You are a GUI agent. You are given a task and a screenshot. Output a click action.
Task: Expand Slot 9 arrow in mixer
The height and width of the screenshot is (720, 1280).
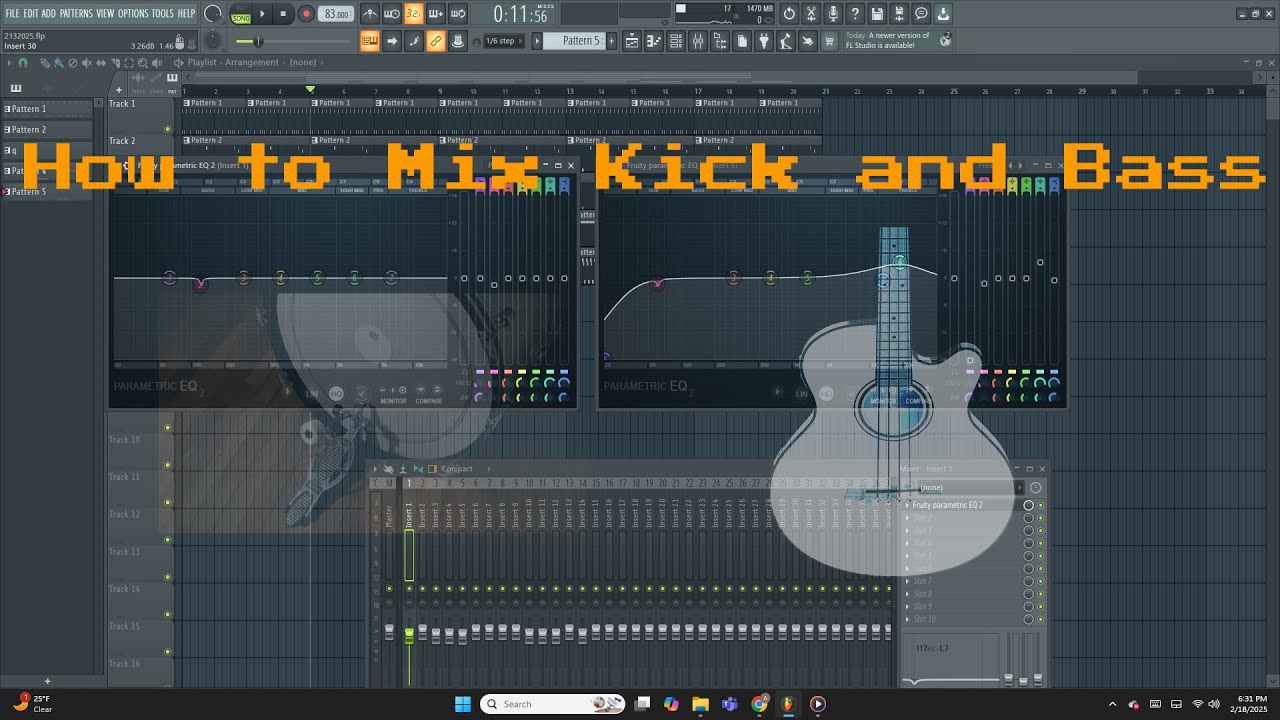pos(907,606)
